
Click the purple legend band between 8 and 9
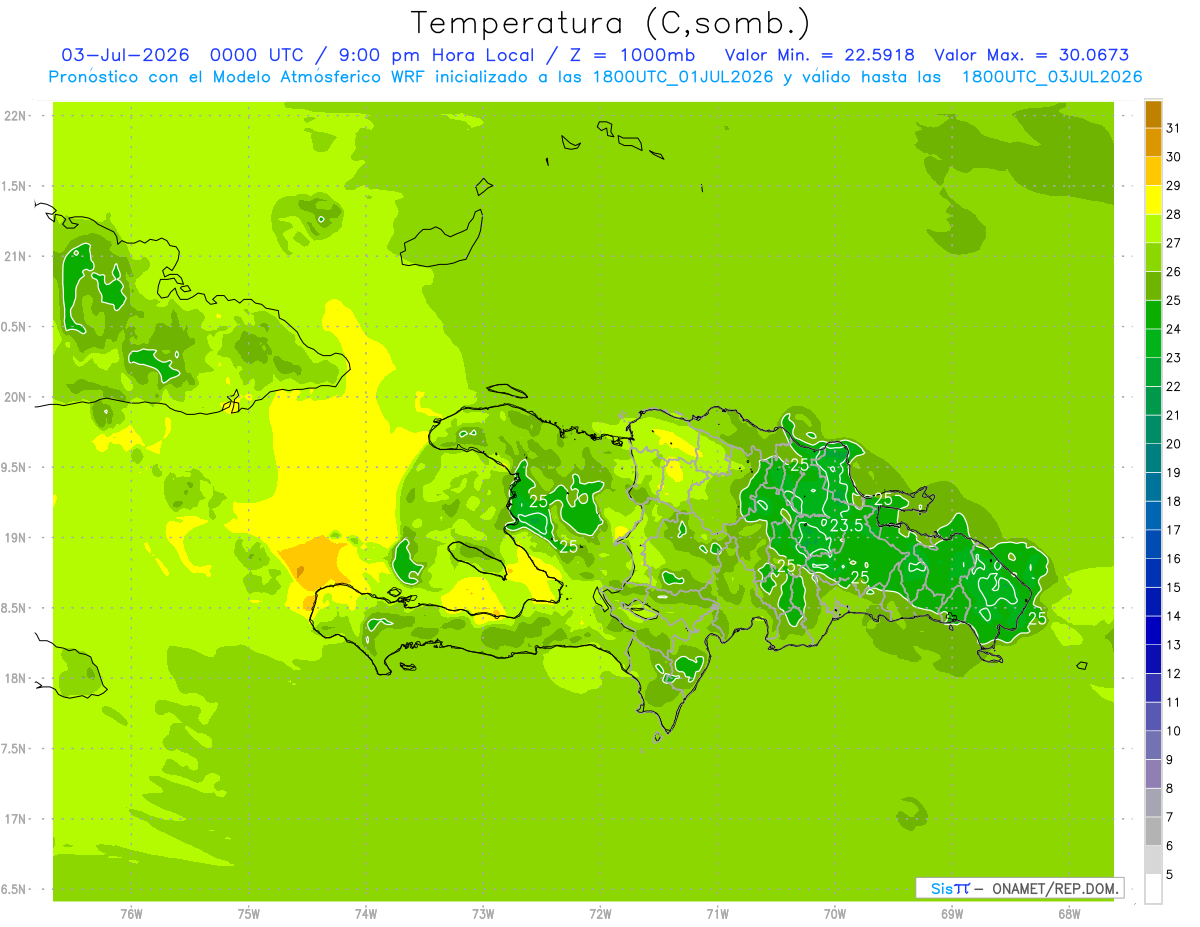1153,774
